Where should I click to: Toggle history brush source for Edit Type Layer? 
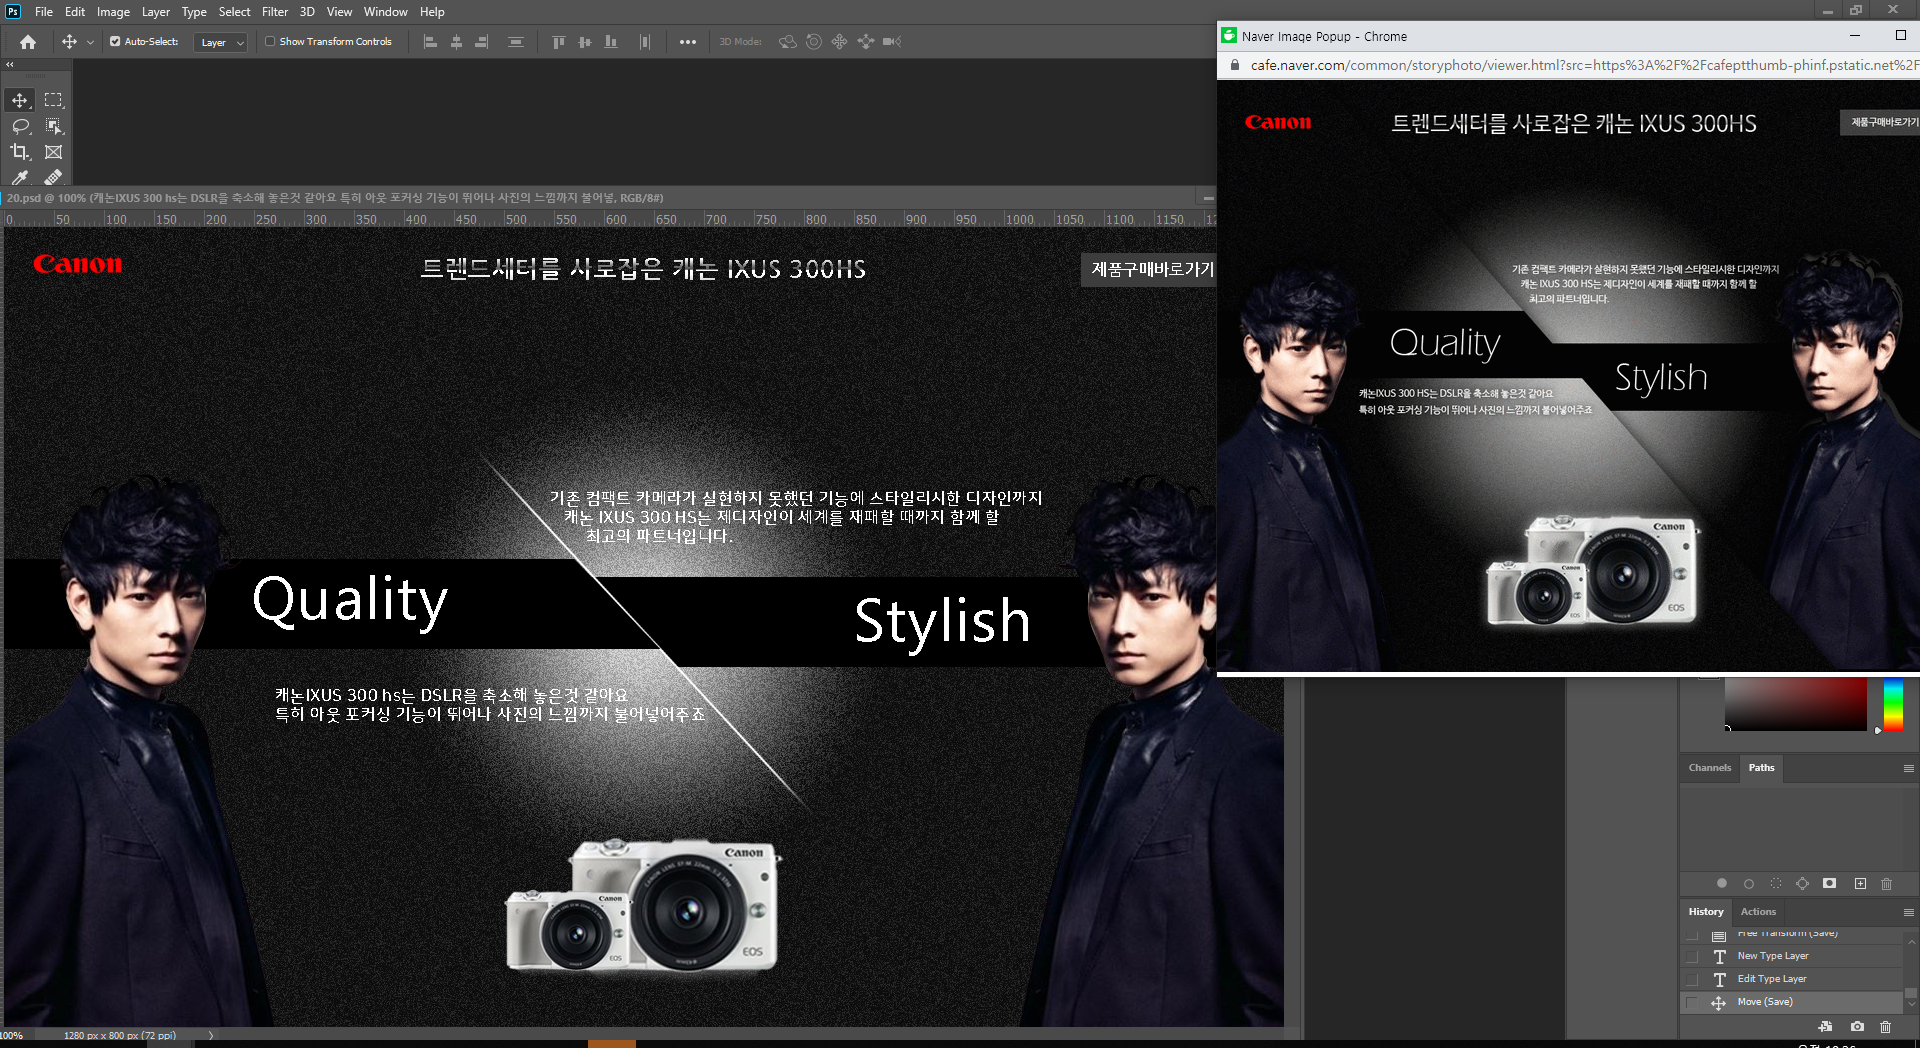point(1693,979)
